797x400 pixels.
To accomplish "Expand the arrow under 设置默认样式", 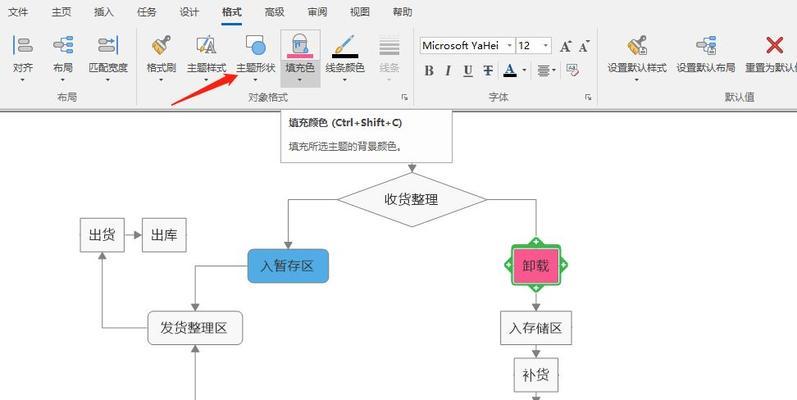I will click(x=637, y=80).
